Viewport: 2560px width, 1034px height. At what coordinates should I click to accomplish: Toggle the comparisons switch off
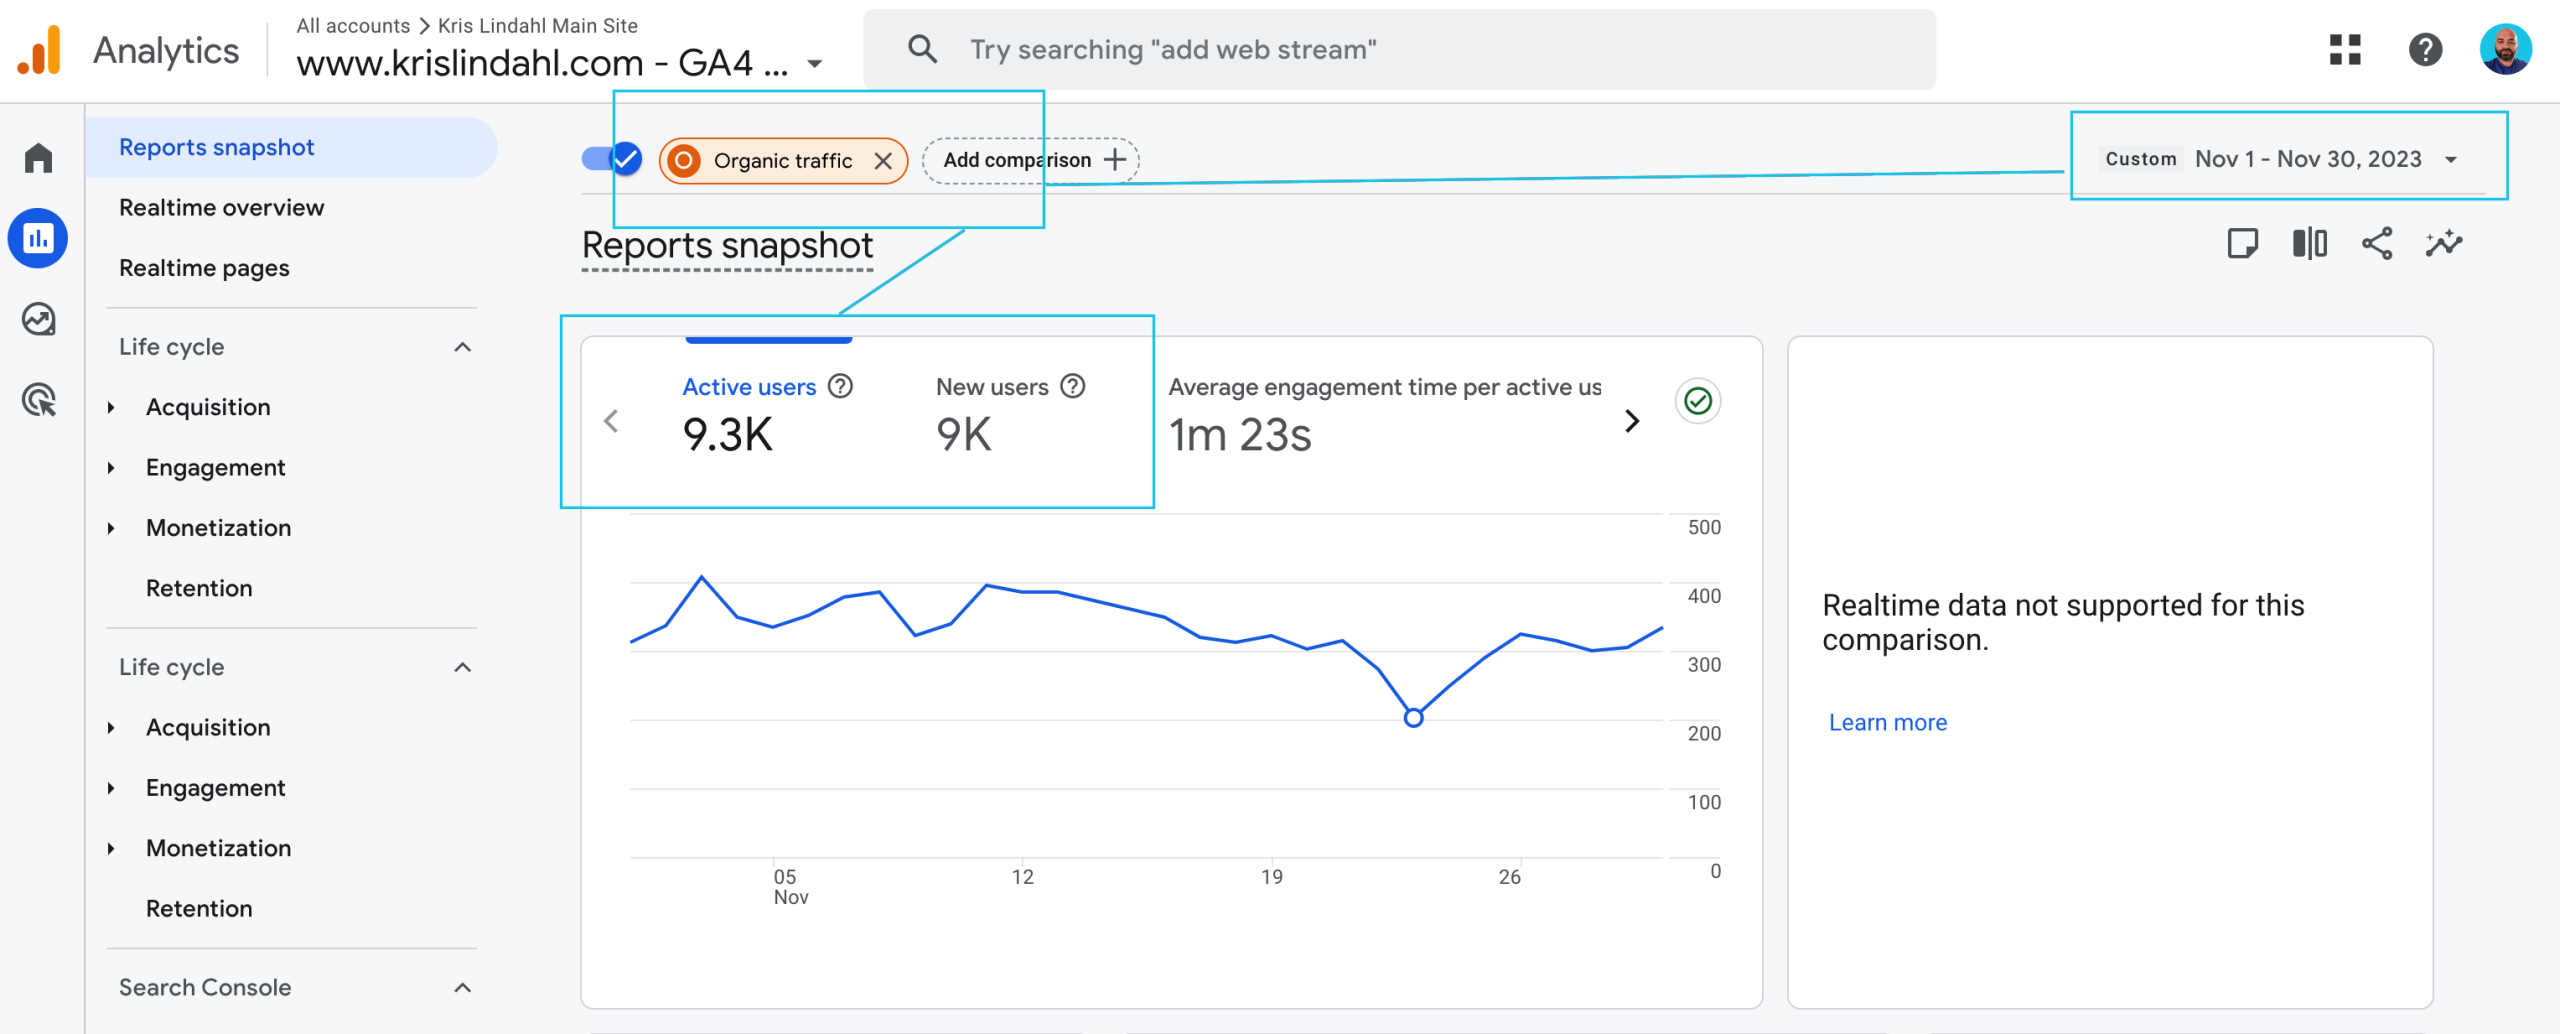click(612, 159)
